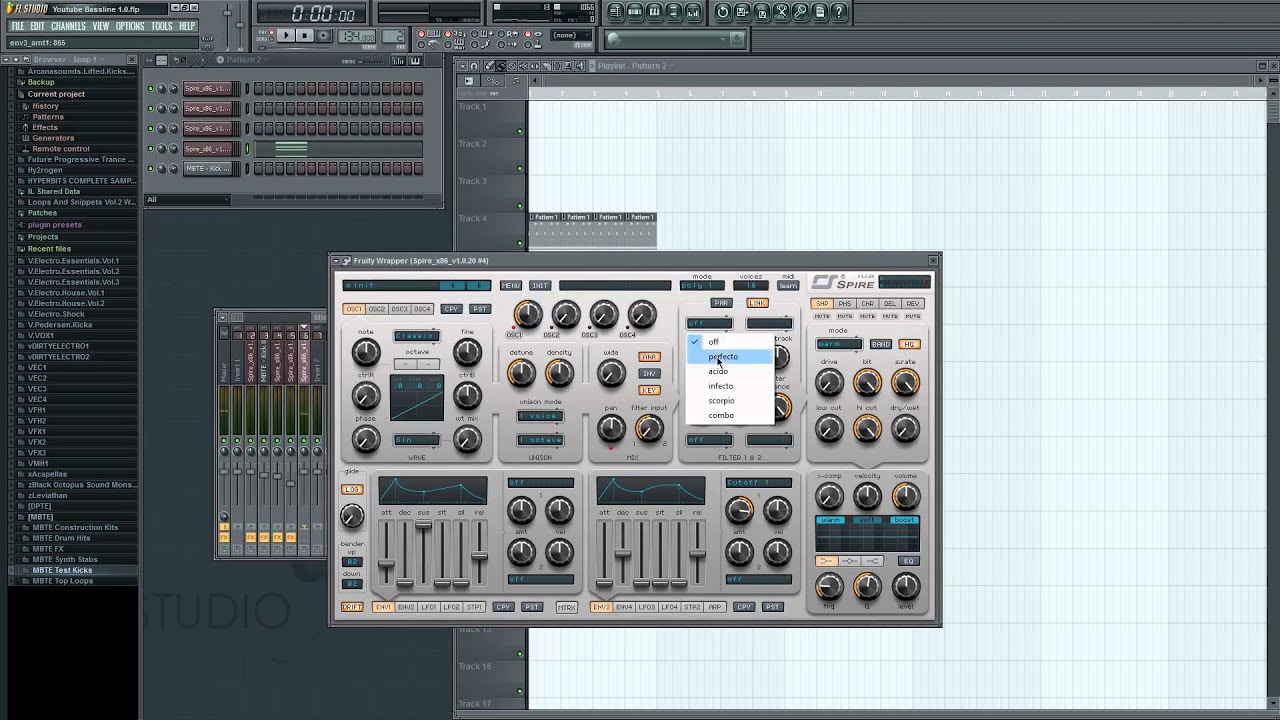
Task: Choose combo from the filter type list
Action: point(730,415)
